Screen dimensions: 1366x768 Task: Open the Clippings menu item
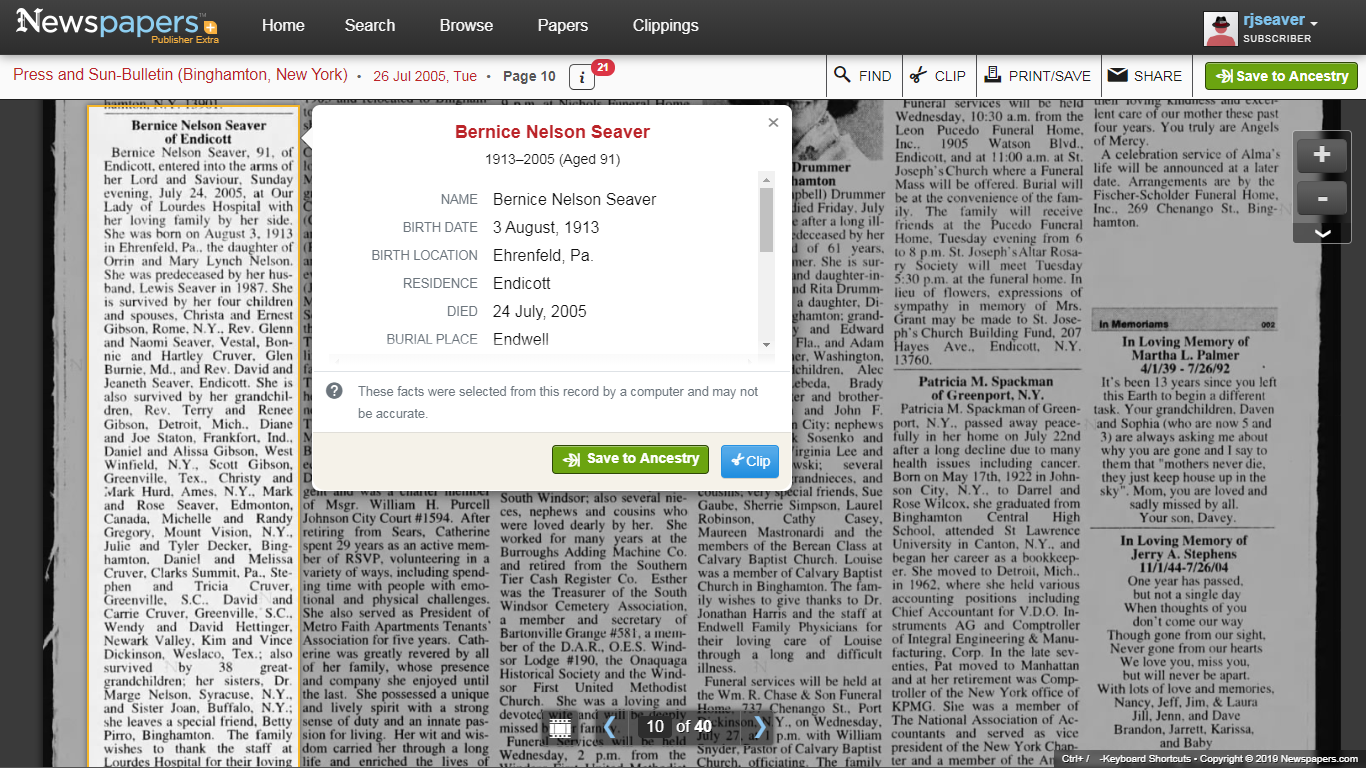point(666,25)
